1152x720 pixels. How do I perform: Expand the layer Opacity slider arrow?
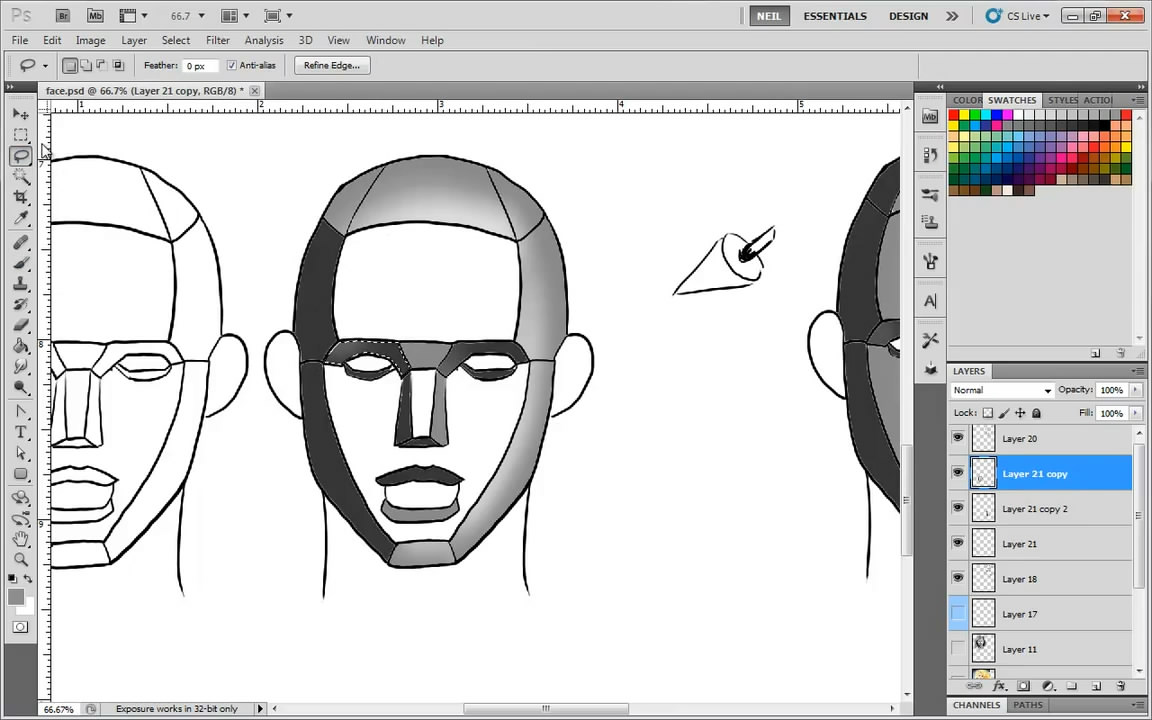click(x=1133, y=390)
